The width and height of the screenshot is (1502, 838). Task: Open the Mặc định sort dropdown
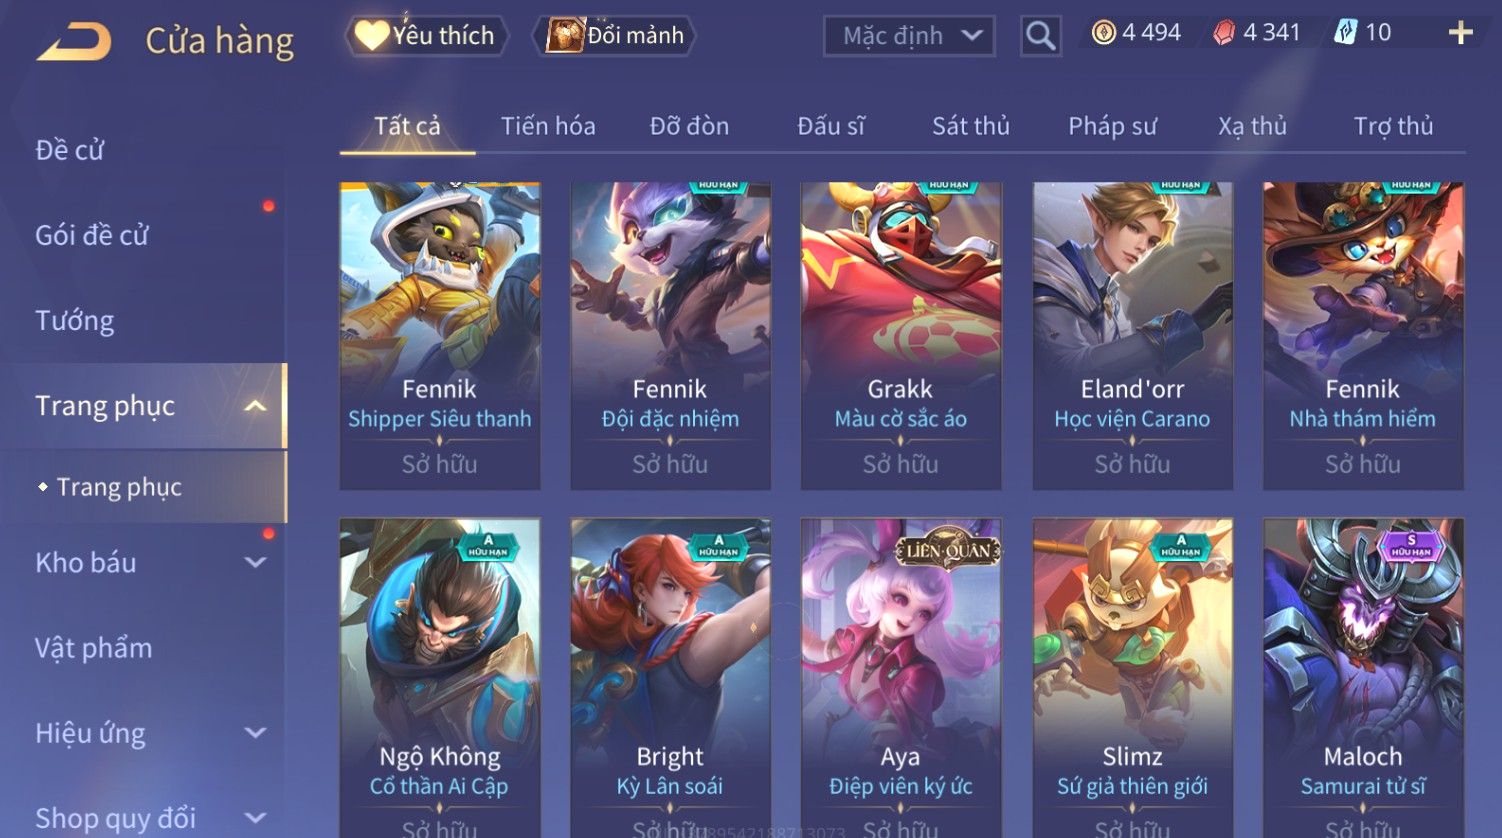pyautogui.click(x=909, y=36)
